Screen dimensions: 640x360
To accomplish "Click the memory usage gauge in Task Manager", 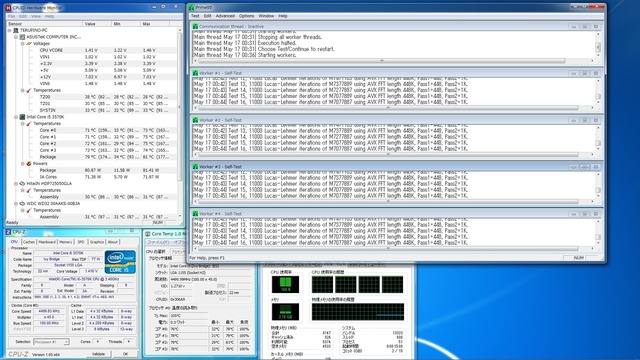I will coord(285,312).
